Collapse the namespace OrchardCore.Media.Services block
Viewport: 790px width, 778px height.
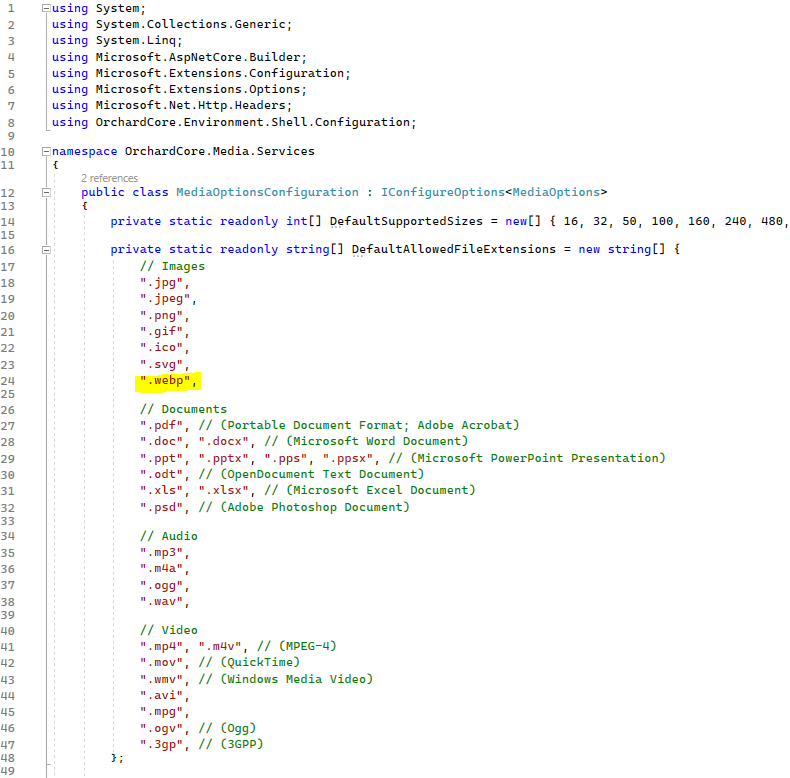tap(46, 151)
